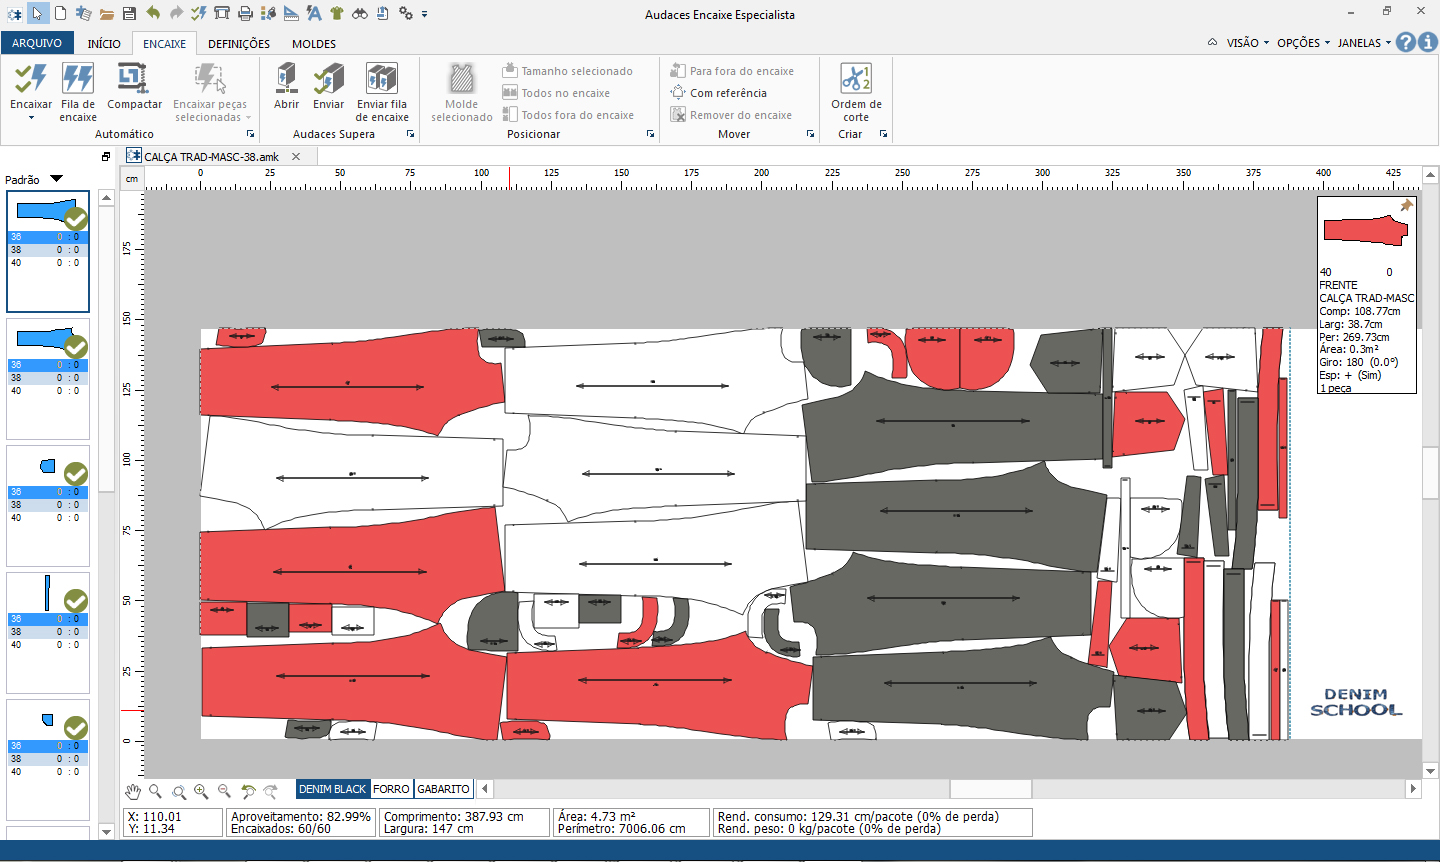Screen dimensions: 1440x862
Task: Select the DENIM BLACK fabric tab
Action: [333, 789]
